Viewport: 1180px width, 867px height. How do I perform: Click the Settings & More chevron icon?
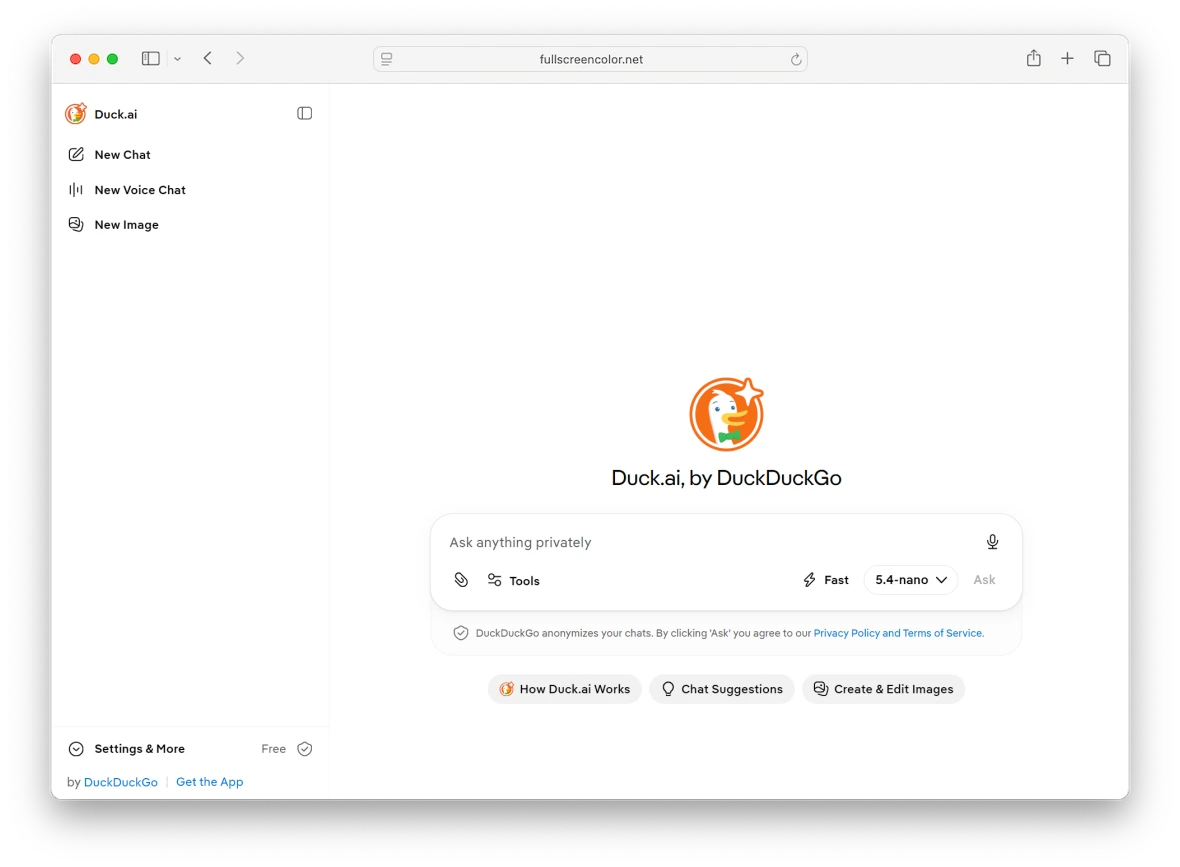(x=76, y=749)
